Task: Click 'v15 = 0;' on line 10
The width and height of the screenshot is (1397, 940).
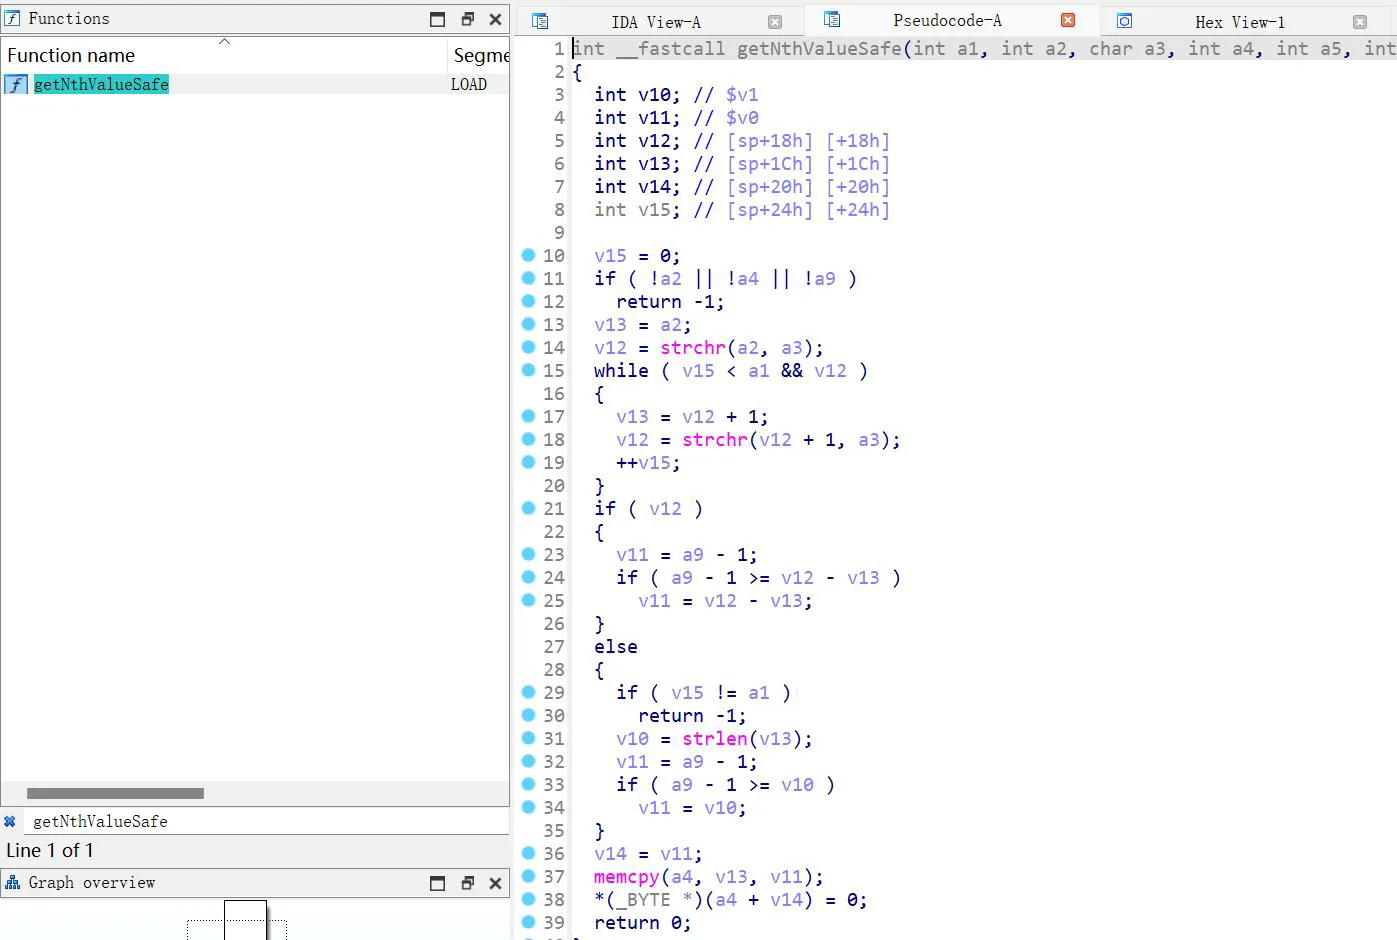Action: [637, 255]
